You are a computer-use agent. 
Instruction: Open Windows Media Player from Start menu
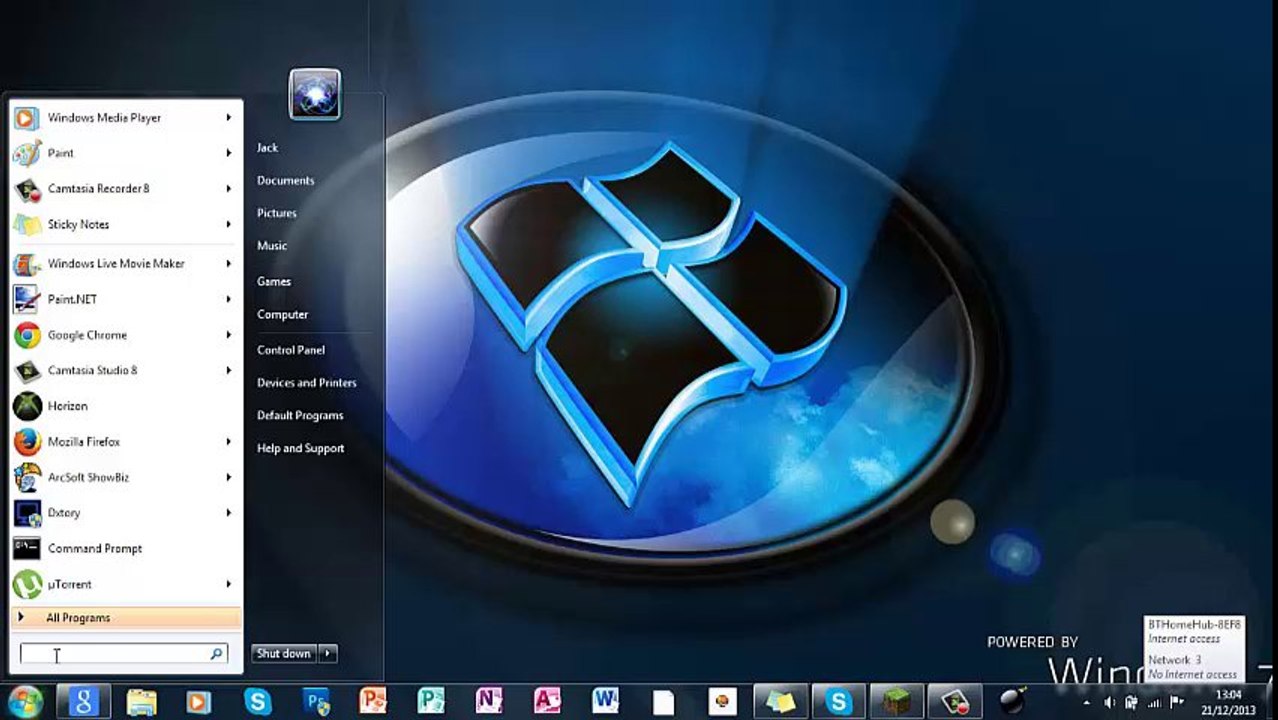click(125, 118)
